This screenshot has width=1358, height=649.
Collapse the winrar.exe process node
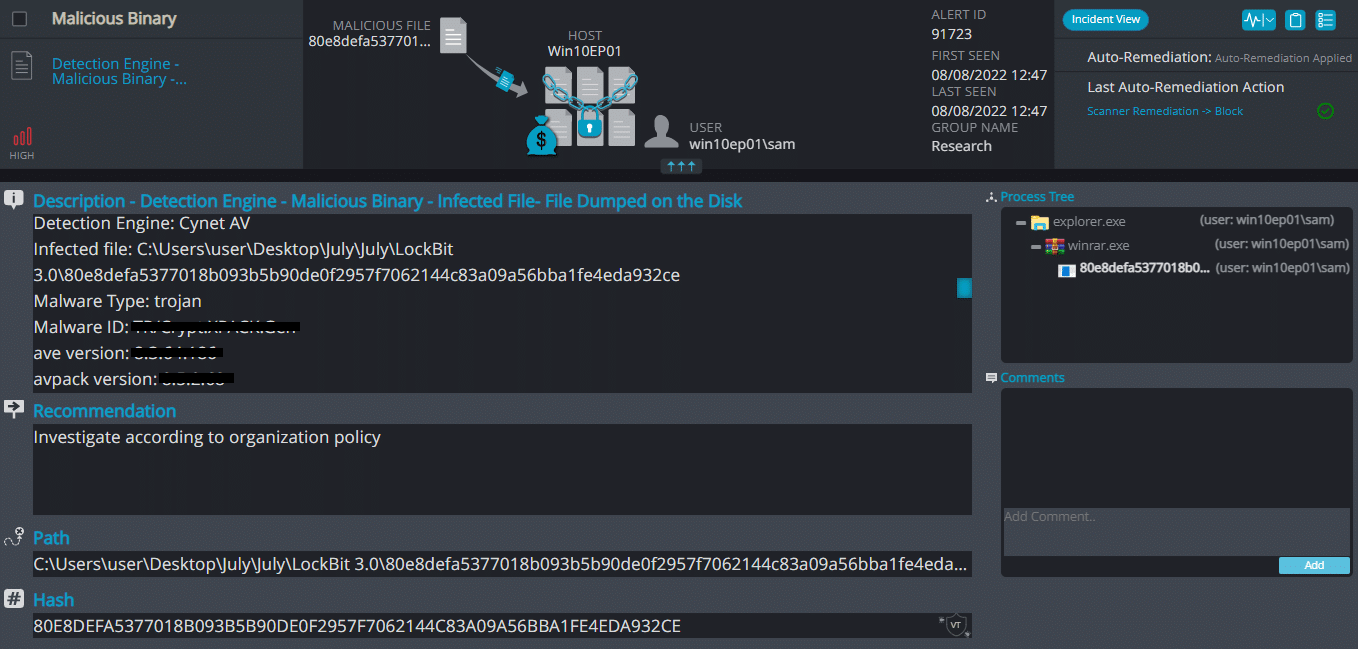[1036, 246]
